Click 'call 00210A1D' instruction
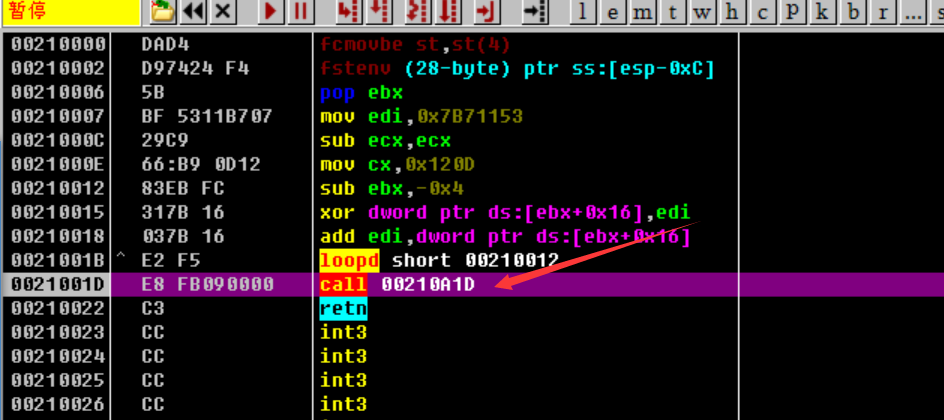Screen dimensions: 944x420 coord(397,284)
